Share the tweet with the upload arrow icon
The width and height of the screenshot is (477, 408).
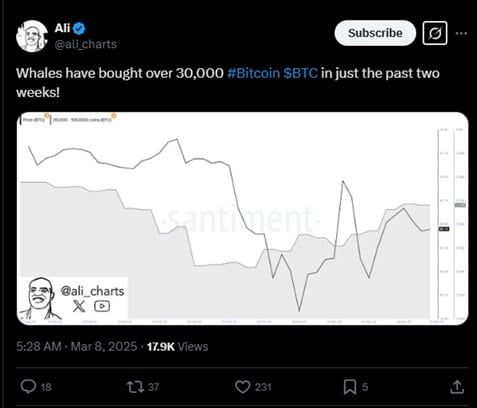point(457,387)
